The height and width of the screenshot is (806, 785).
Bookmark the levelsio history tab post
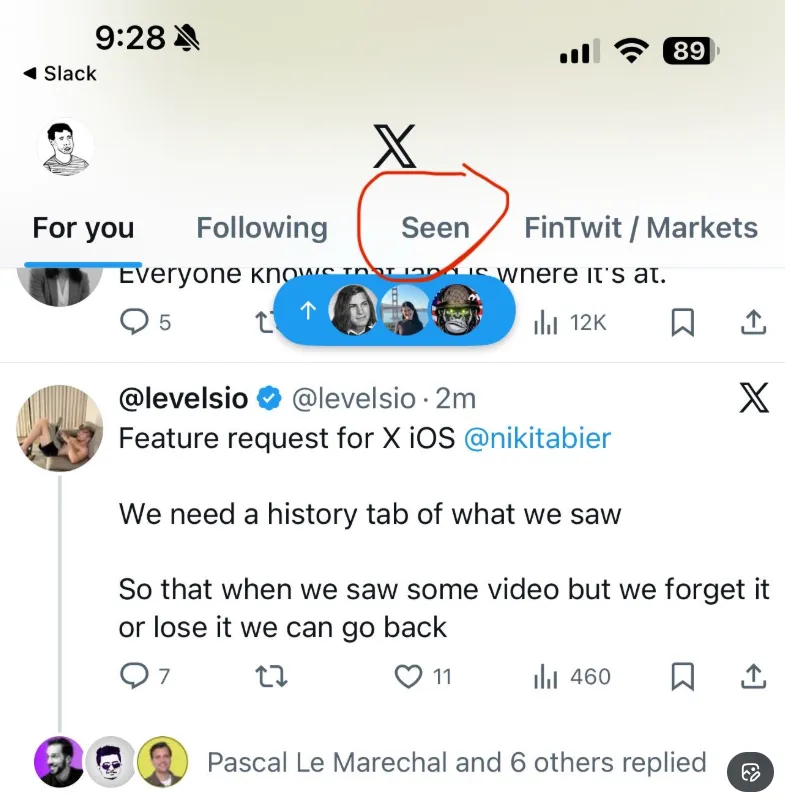[x=682, y=677]
